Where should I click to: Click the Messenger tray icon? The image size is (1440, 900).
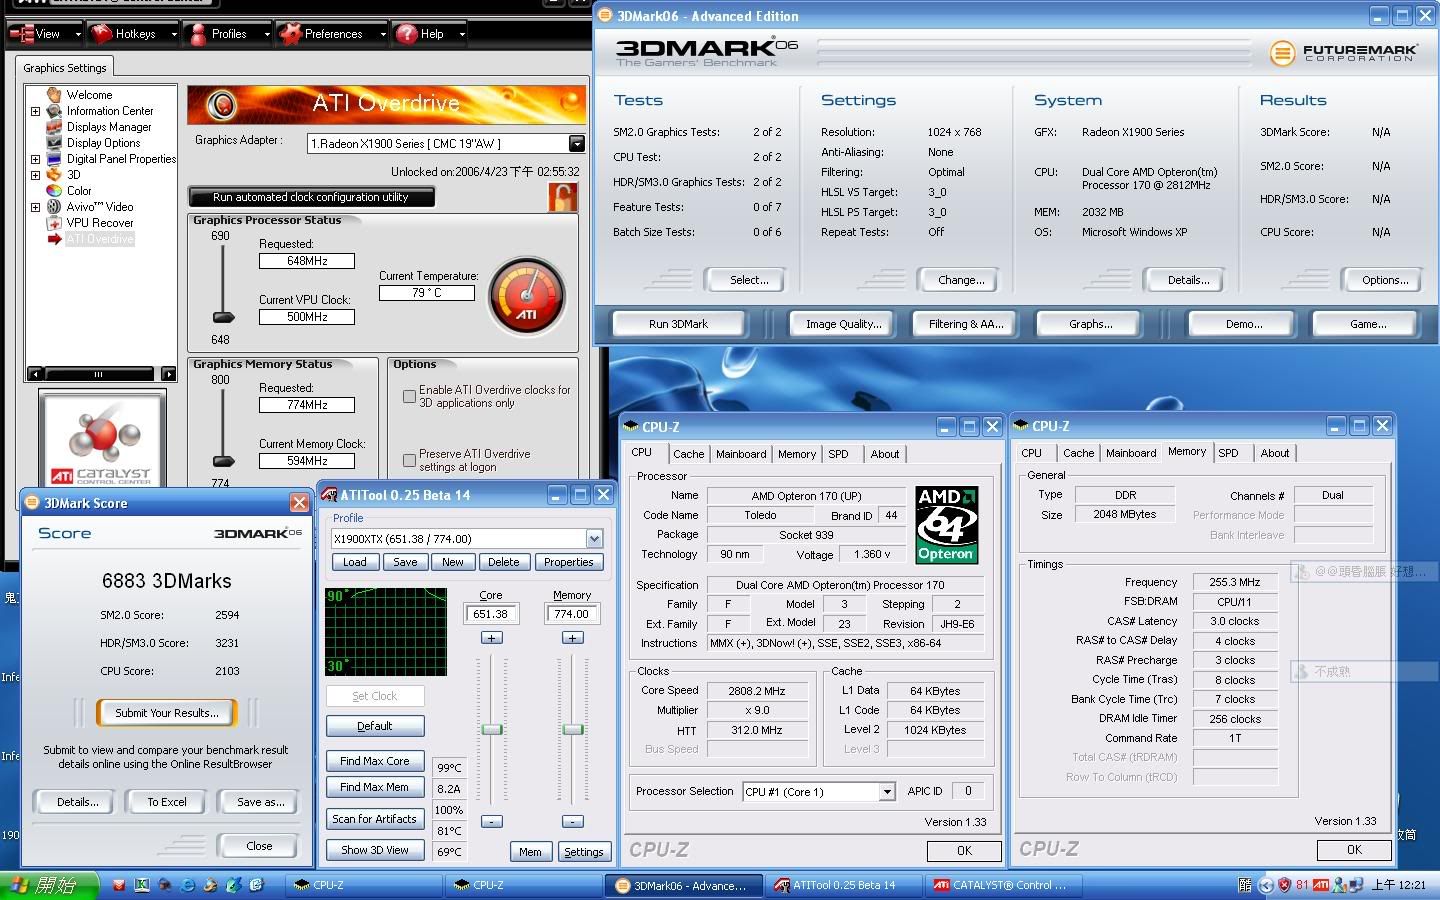1339,885
